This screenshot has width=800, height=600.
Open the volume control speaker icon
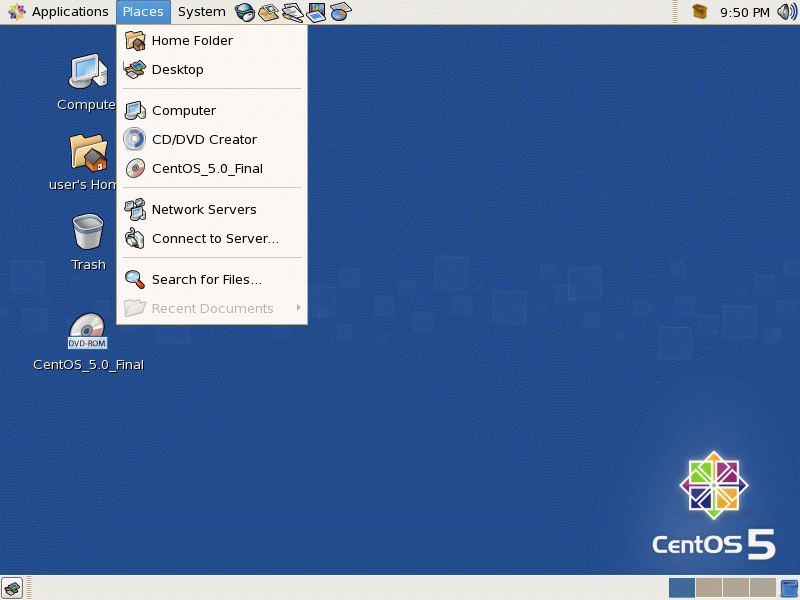tap(787, 12)
